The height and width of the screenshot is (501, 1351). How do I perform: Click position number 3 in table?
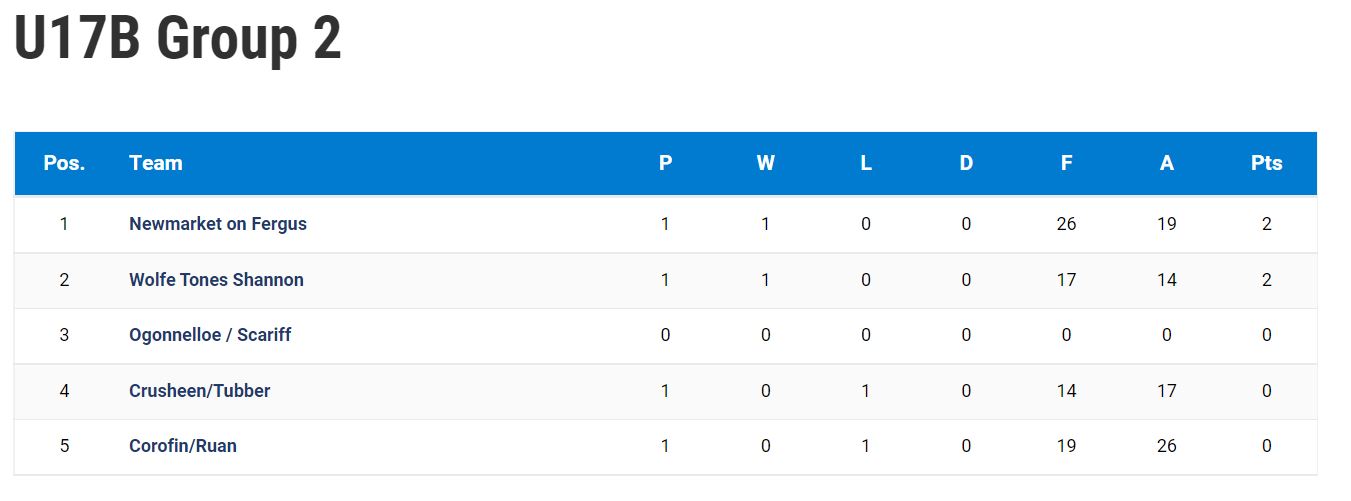(65, 335)
